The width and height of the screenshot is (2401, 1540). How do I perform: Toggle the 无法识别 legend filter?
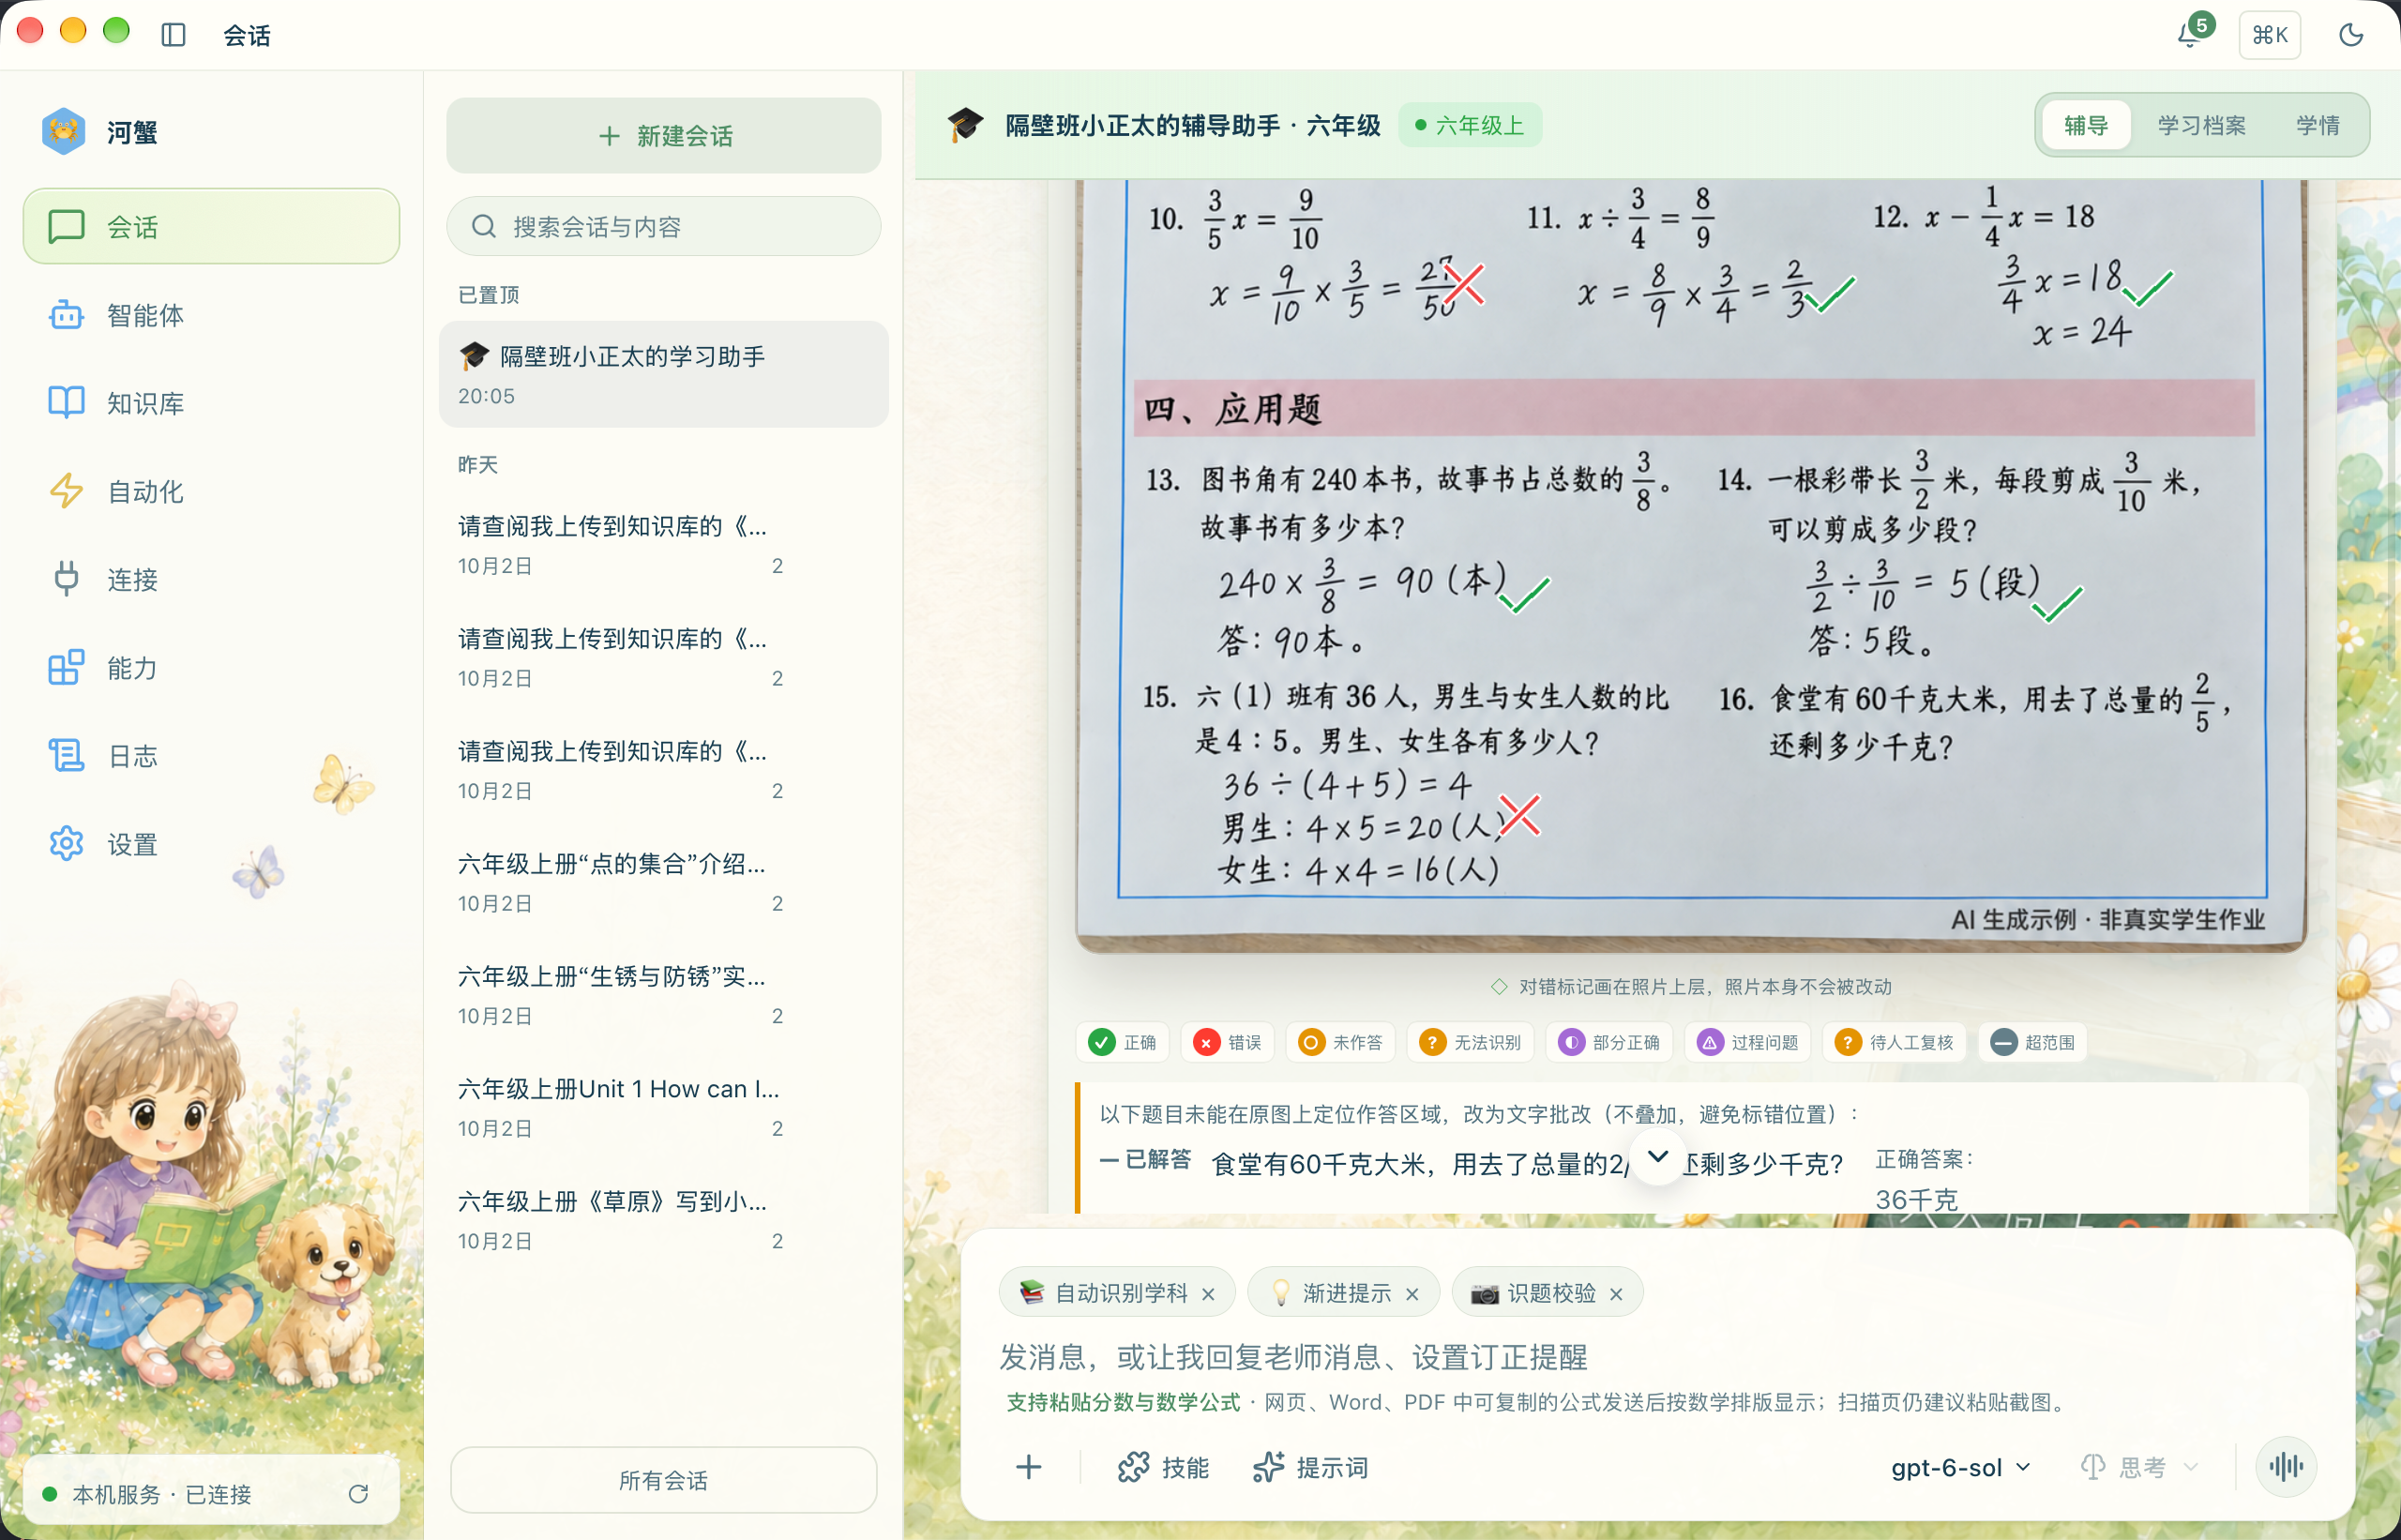(x=1470, y=1042)
